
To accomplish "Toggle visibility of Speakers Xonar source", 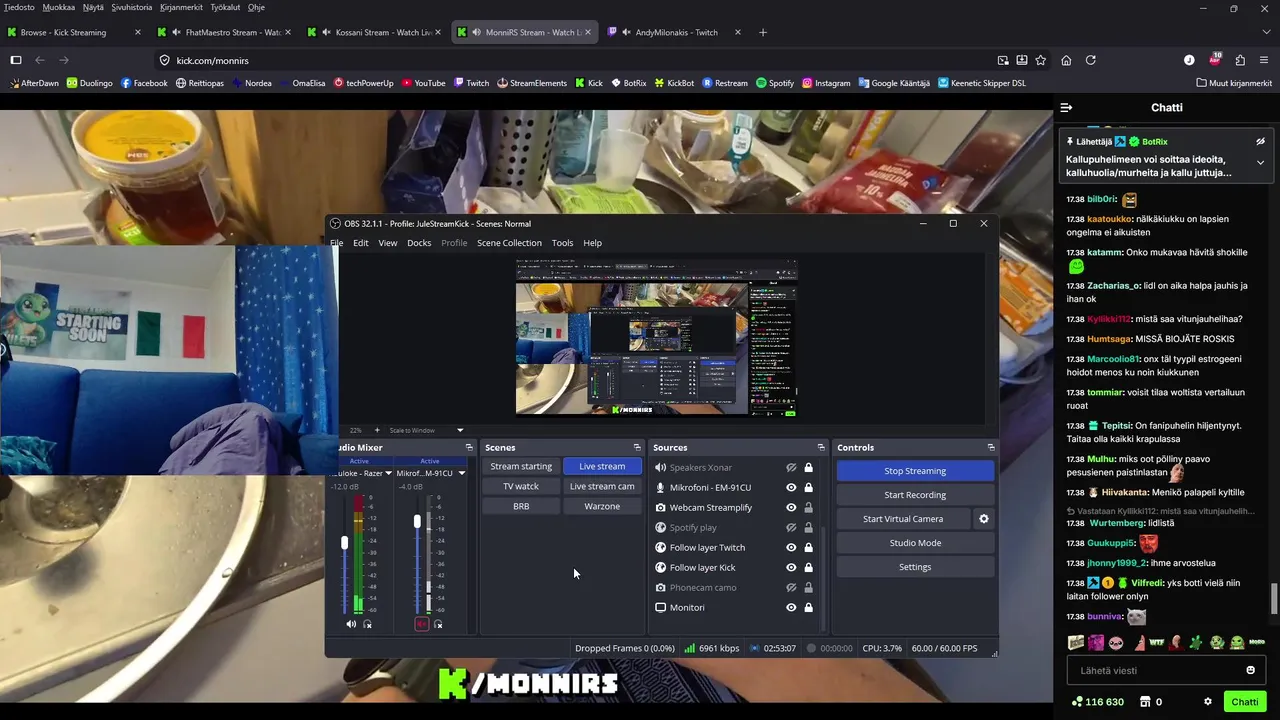I will coord(791,468).
